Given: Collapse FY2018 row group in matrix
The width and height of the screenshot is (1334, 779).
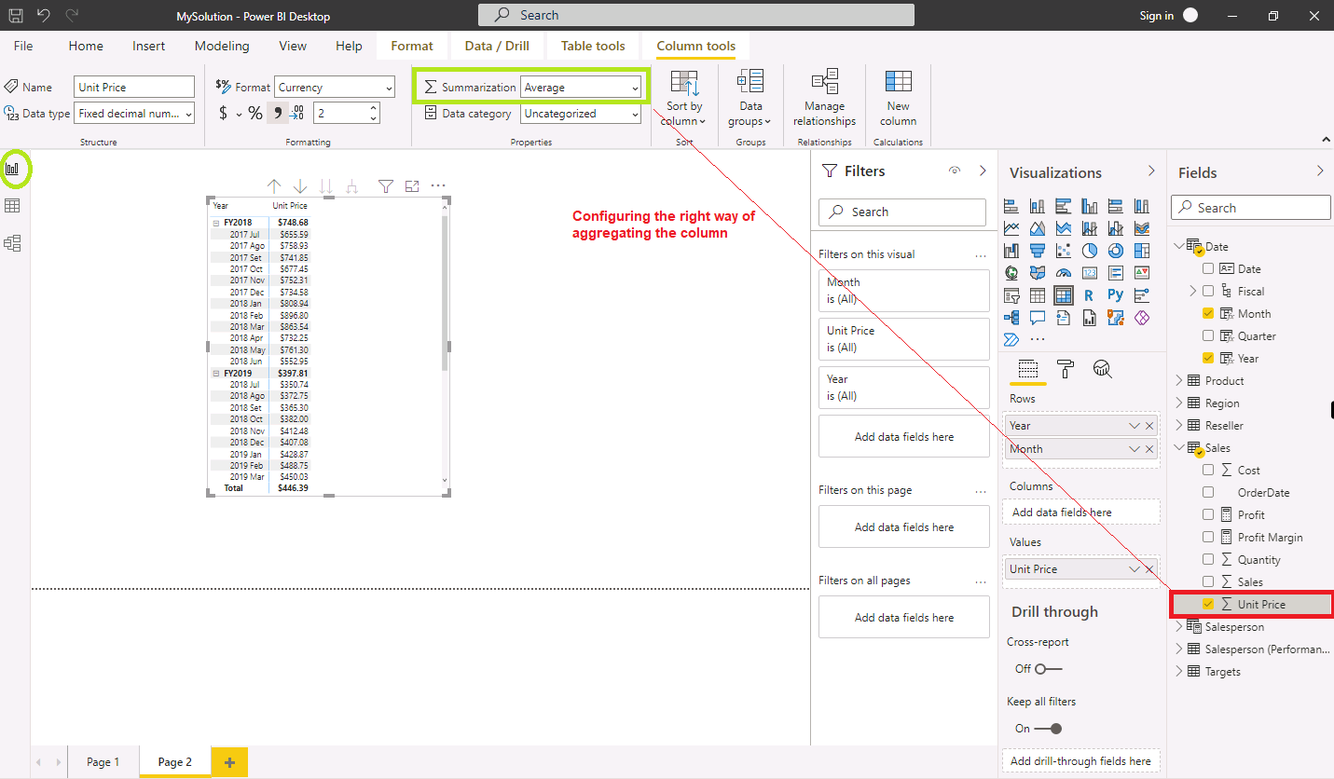Looking at the screenshot, I should pyautogui.click(x=216, y=223).
